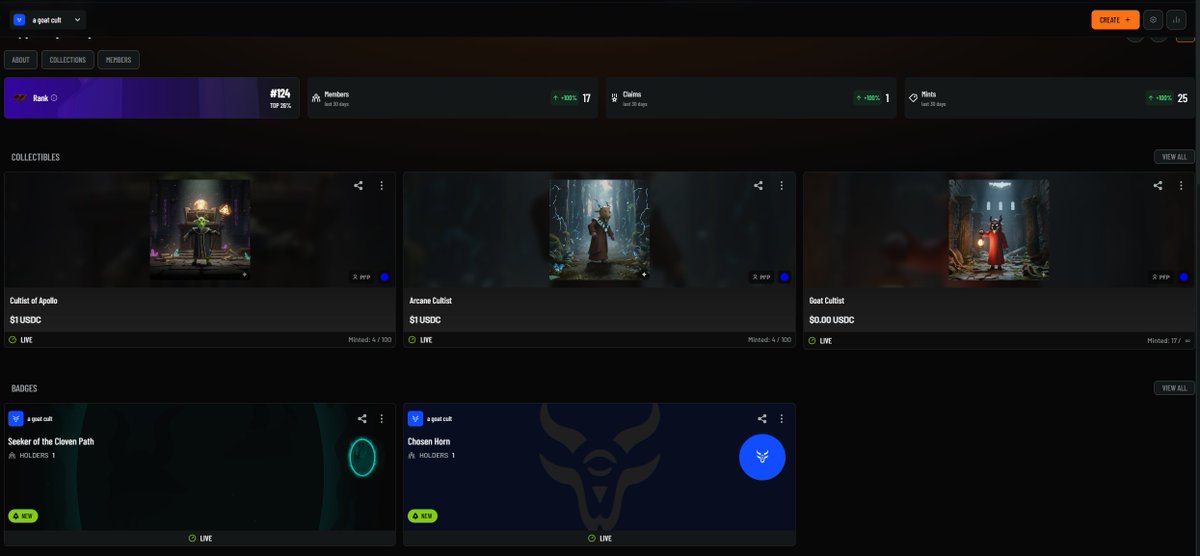Open more options for Goat Cultist
Screen dimensions: 1200x556
tap(1181, 186)
